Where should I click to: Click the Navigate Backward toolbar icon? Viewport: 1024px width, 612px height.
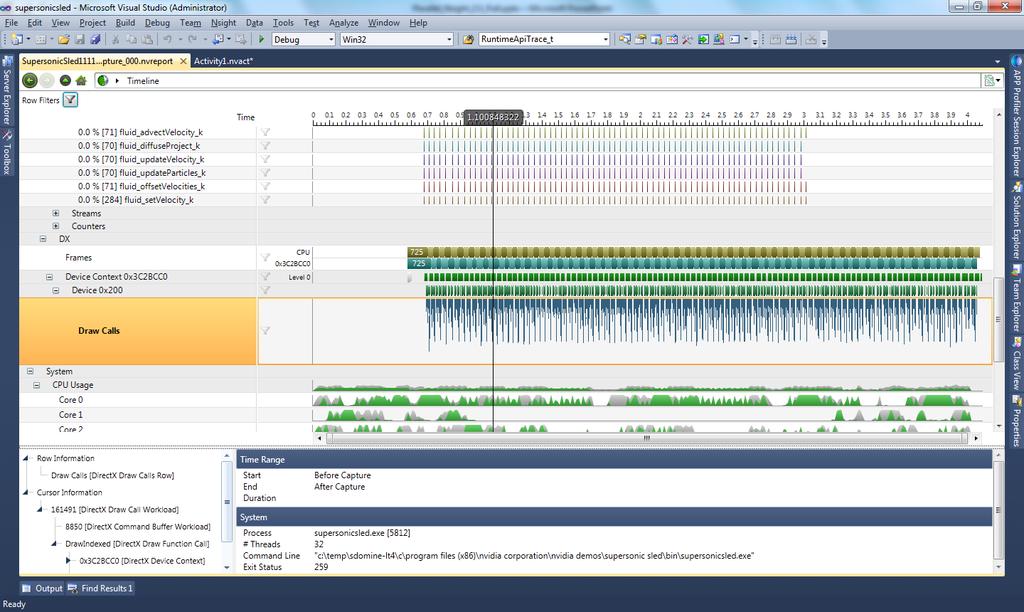[x=217, y=39]
